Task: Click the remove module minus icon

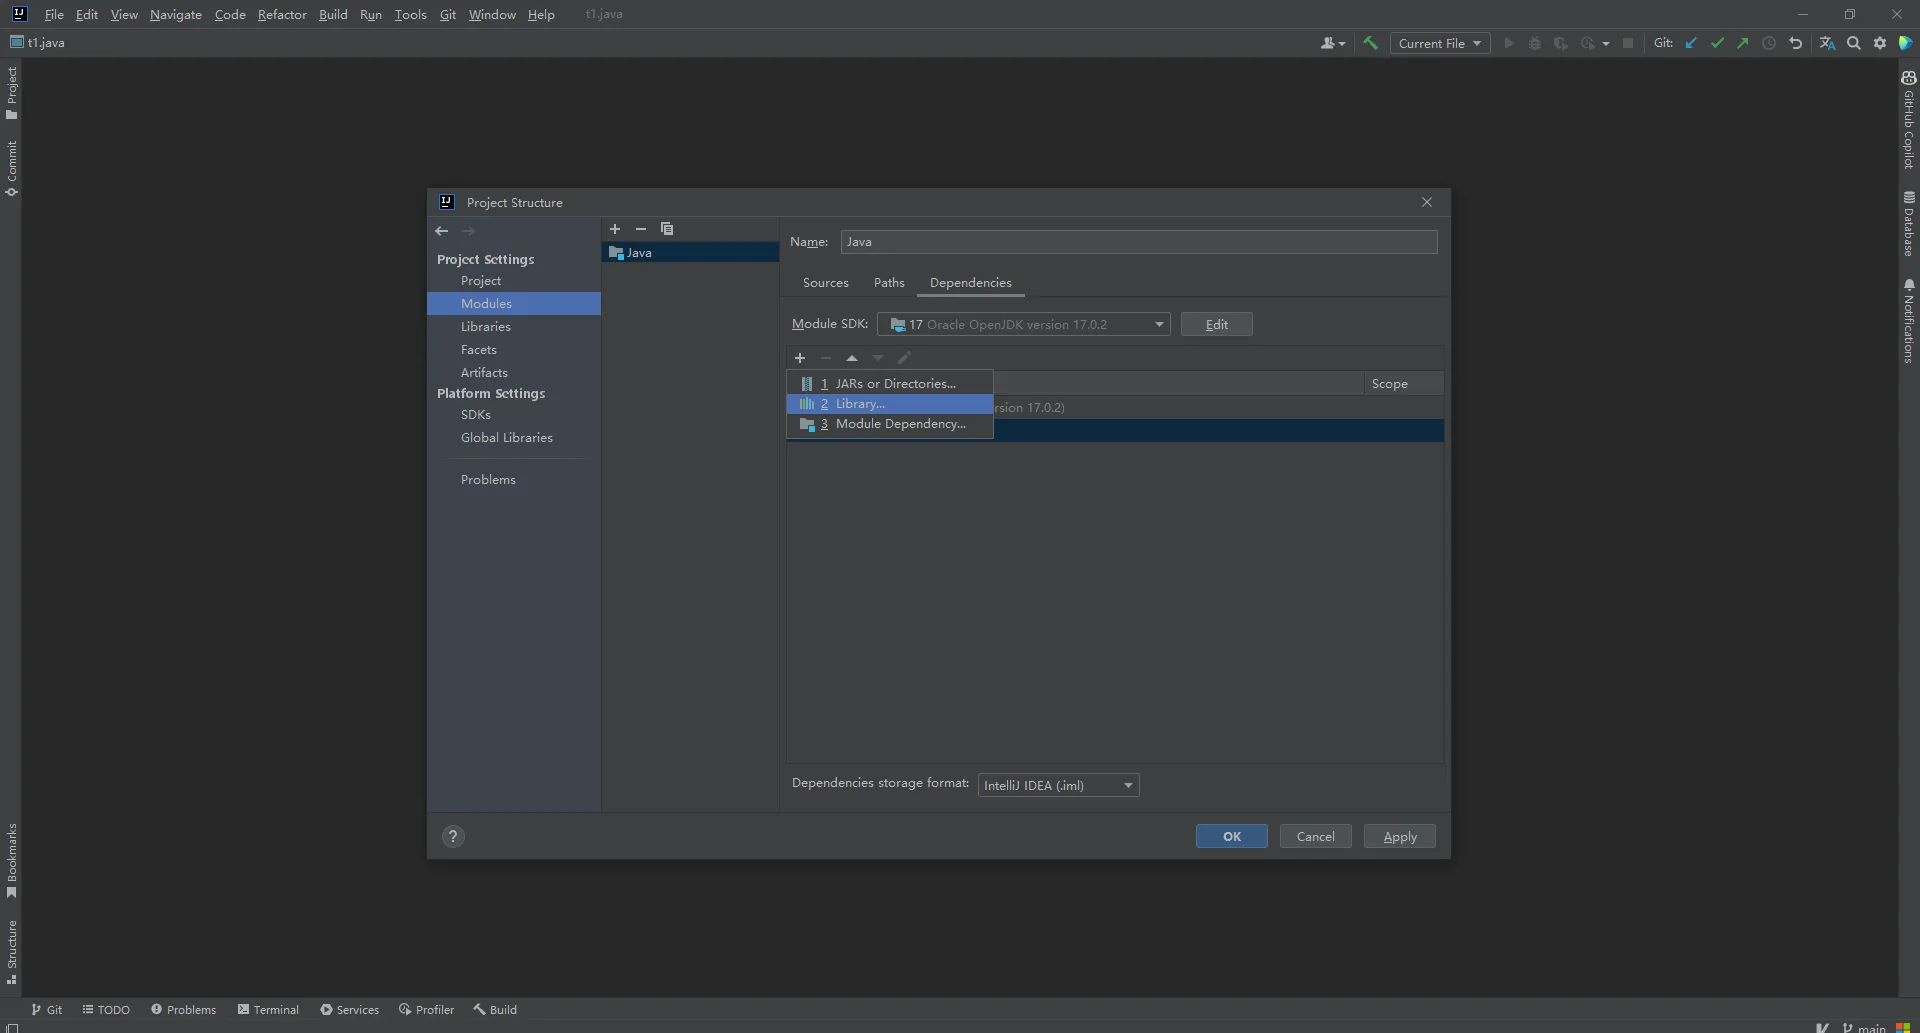Action: [641, 229]
